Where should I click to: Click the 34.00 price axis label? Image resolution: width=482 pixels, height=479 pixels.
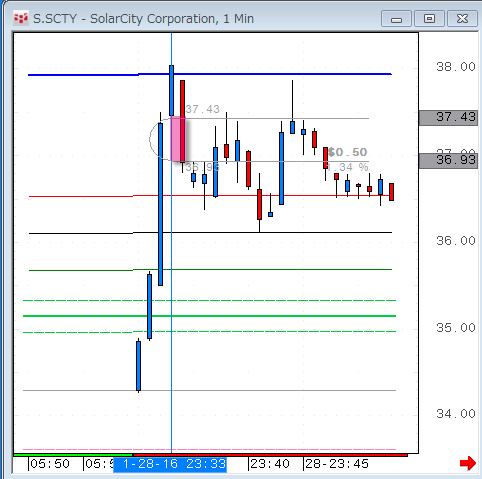[456, 414]
